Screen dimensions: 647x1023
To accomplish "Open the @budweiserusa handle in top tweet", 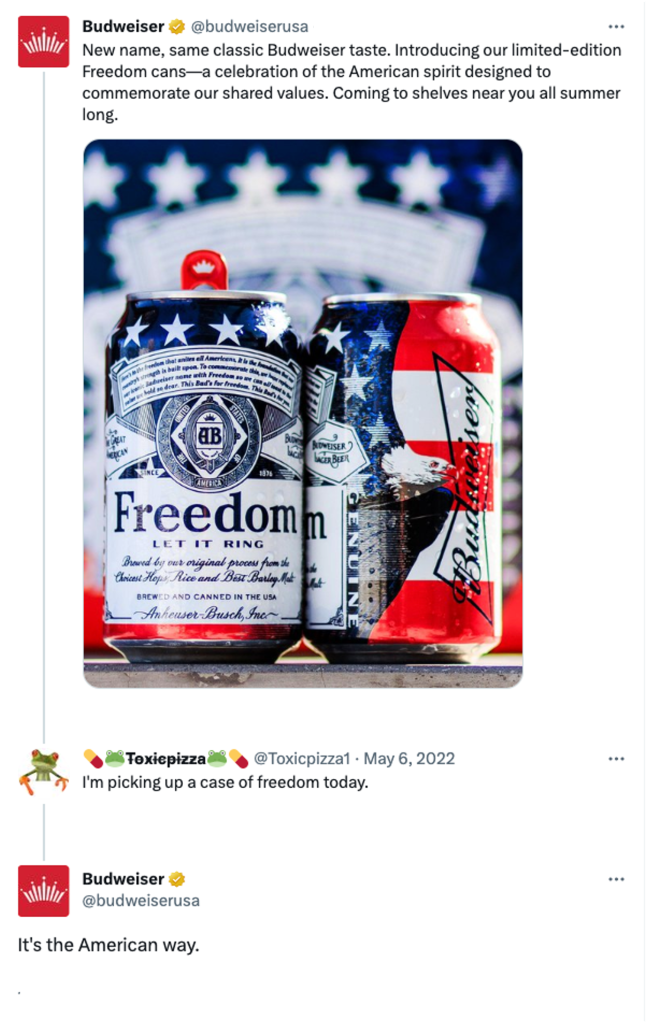I will [x=249, y=27].
